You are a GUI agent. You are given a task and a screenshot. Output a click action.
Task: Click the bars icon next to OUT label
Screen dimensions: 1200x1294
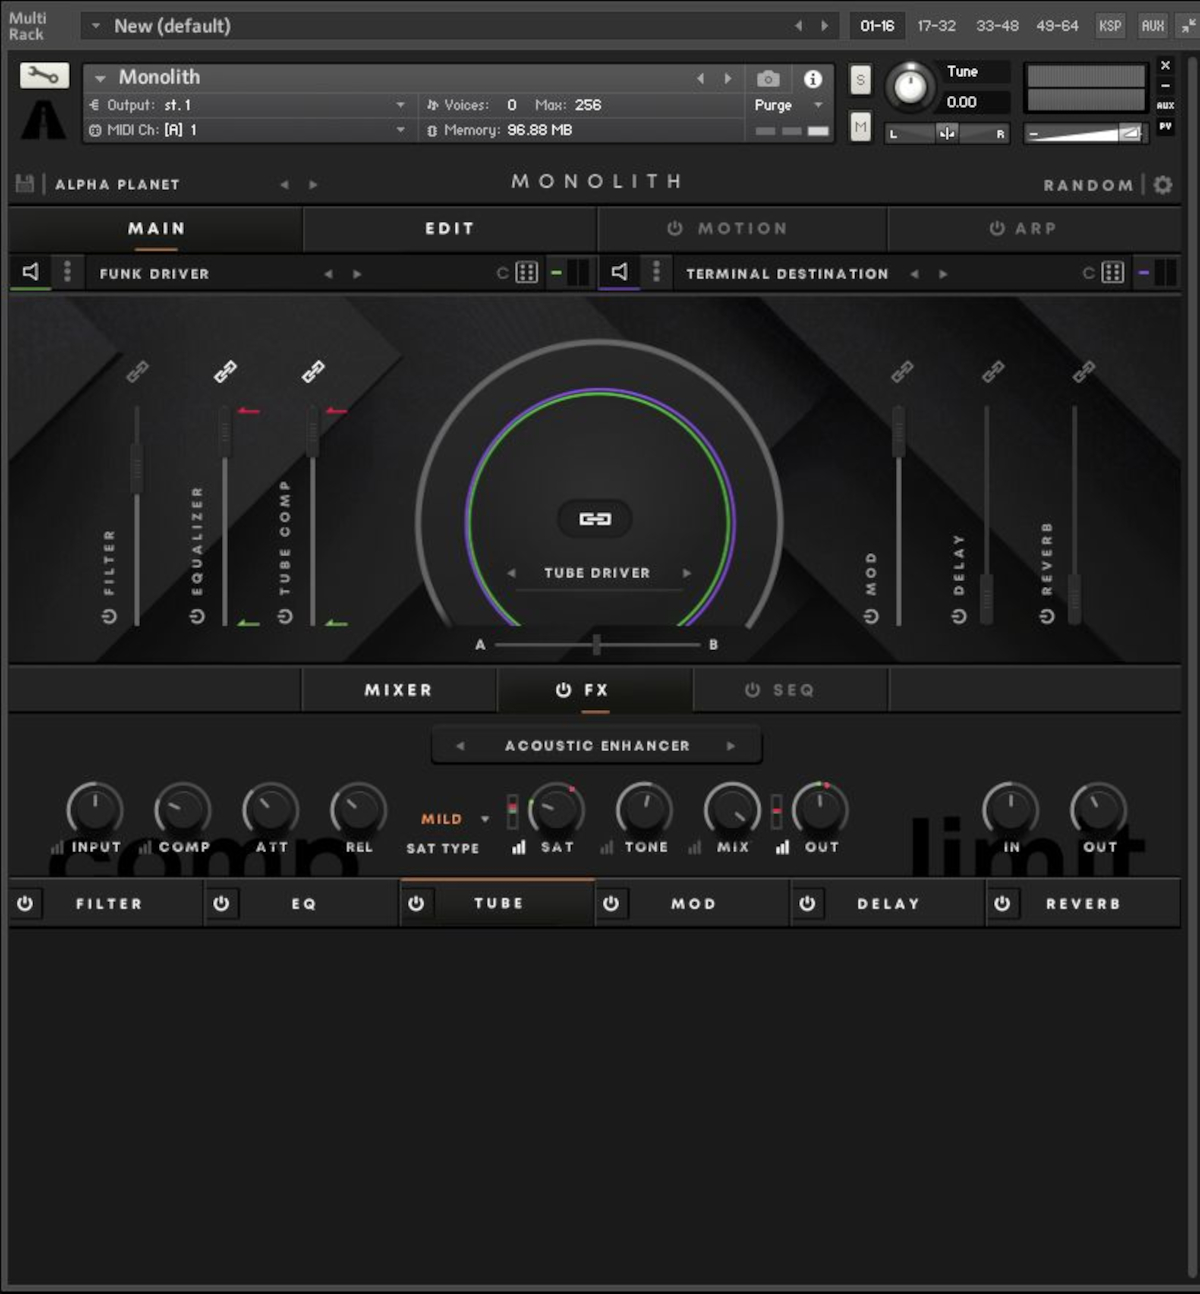point(783,847)
